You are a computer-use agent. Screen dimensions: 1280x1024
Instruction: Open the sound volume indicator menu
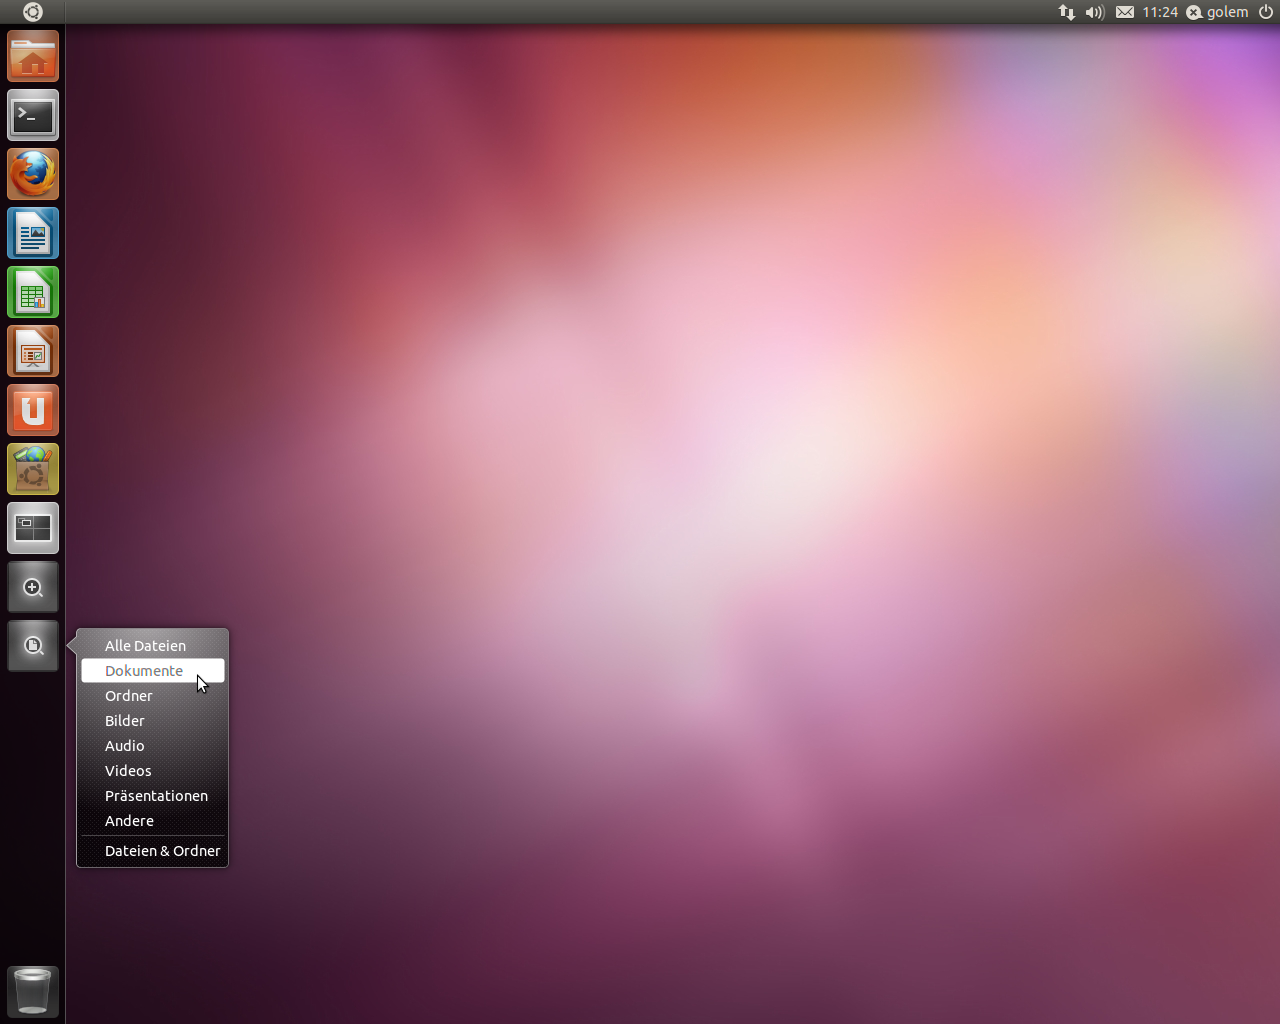1095,12
